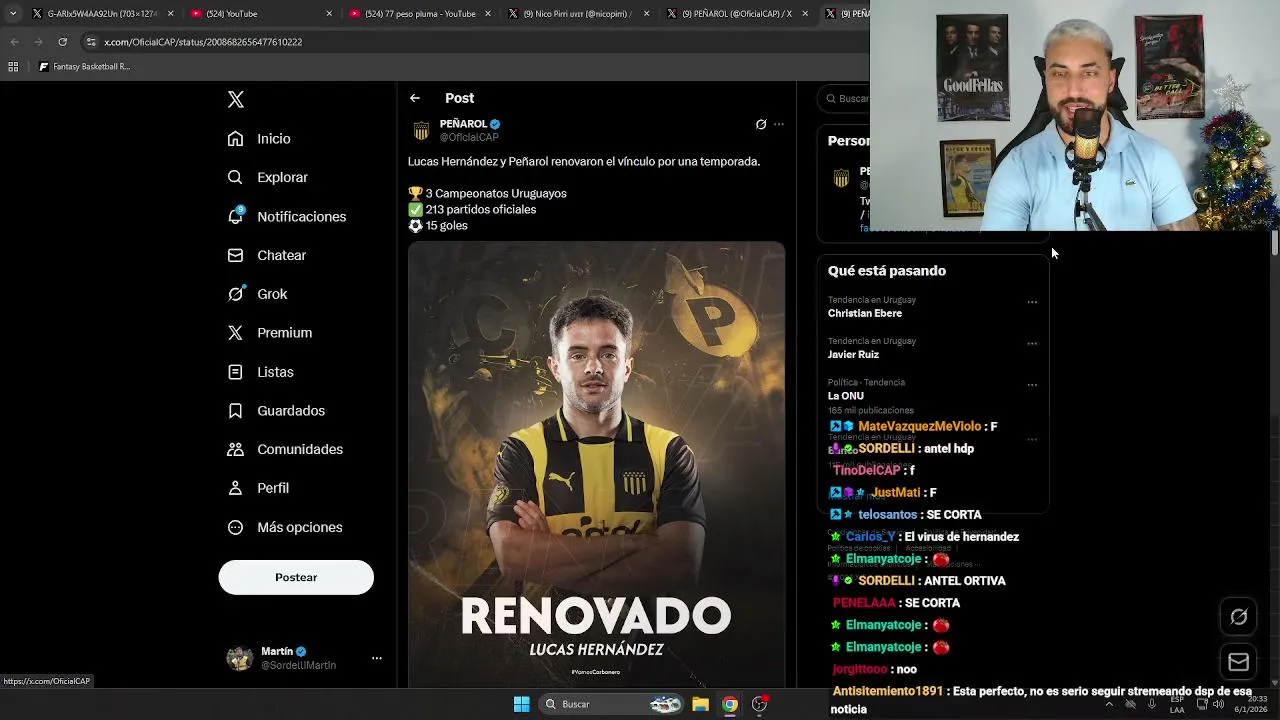Image resolution: width=1280 pixels, height=720 pixels.
Task: Open File Explorer from taskbar
Action: tap(700, 704)
